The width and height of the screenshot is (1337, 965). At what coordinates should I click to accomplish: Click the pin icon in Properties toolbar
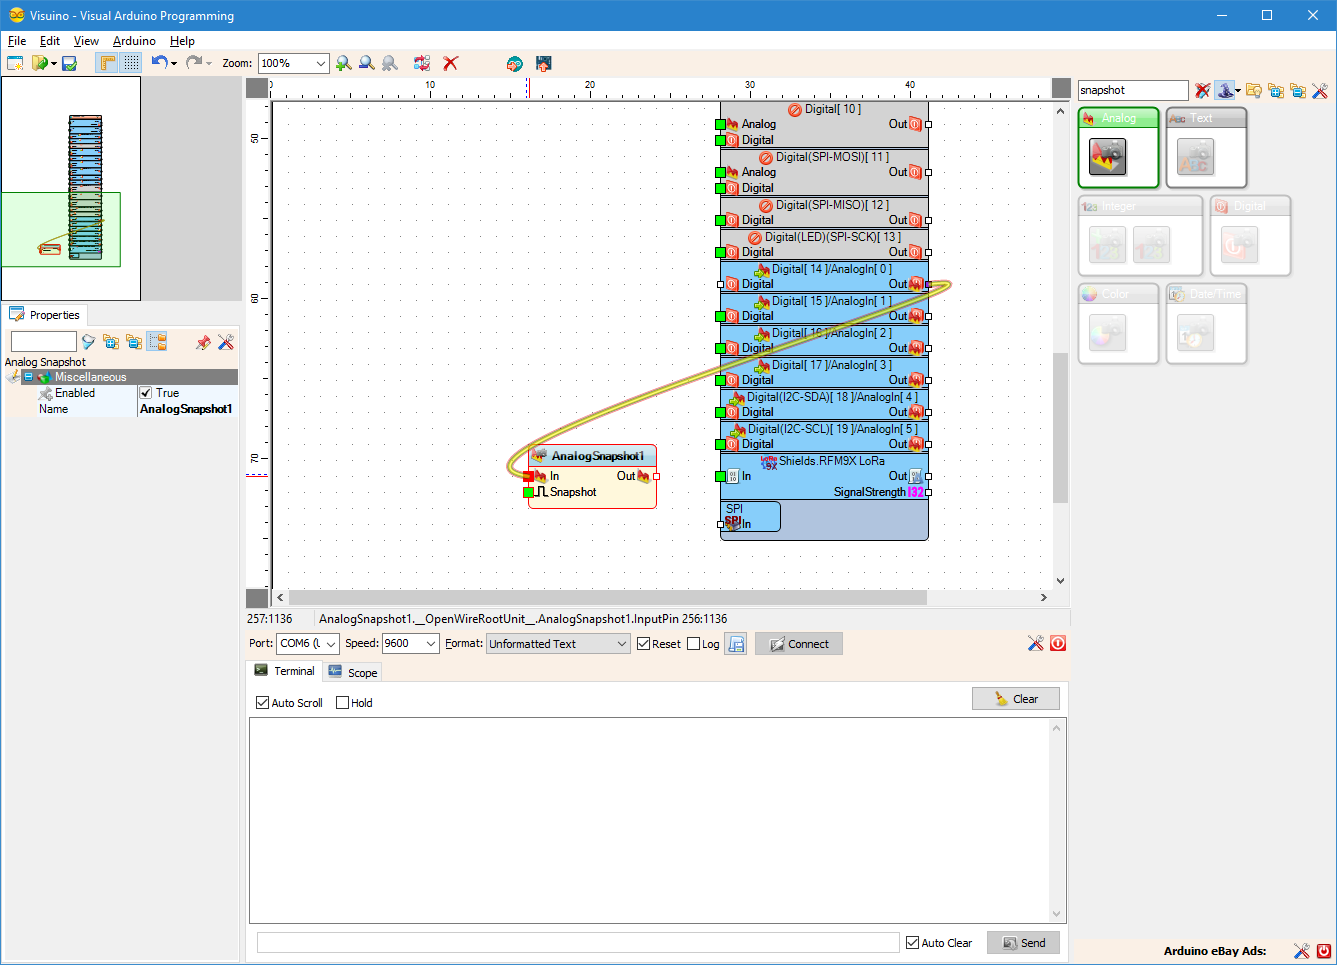point(203,342)
